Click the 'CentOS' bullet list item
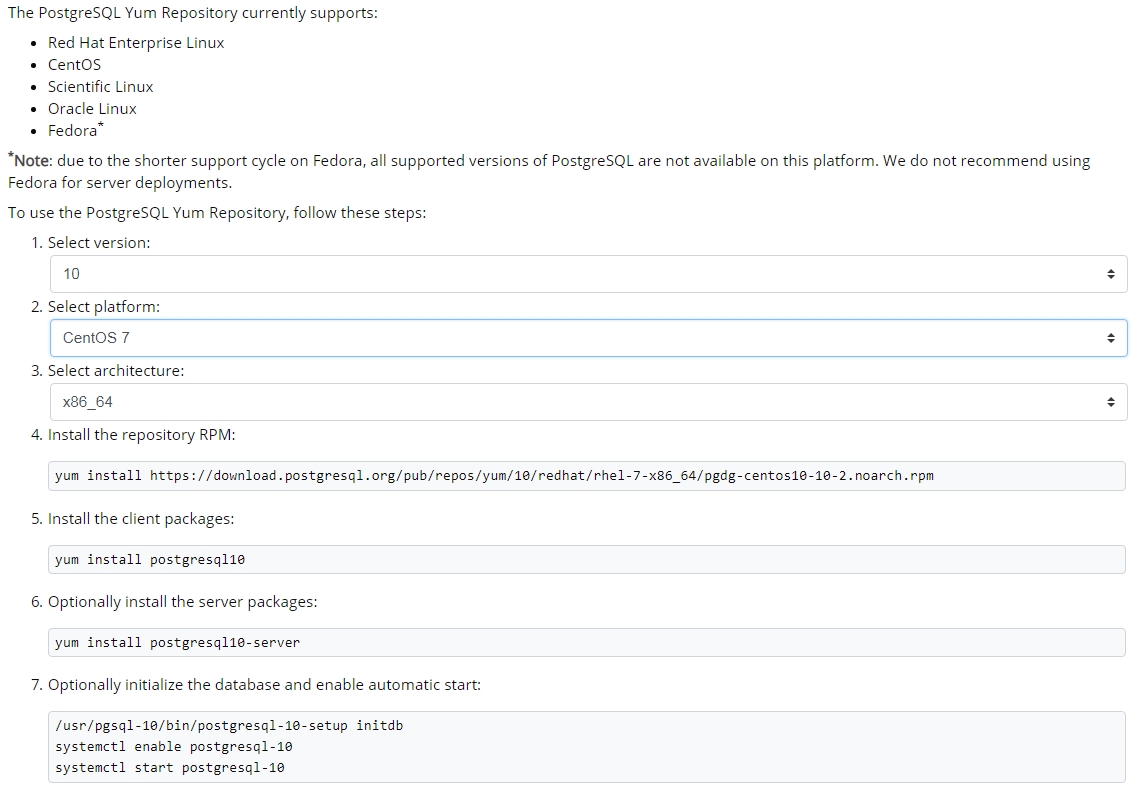The height and width of the screenshot is (793, 1139). [75, 65]
